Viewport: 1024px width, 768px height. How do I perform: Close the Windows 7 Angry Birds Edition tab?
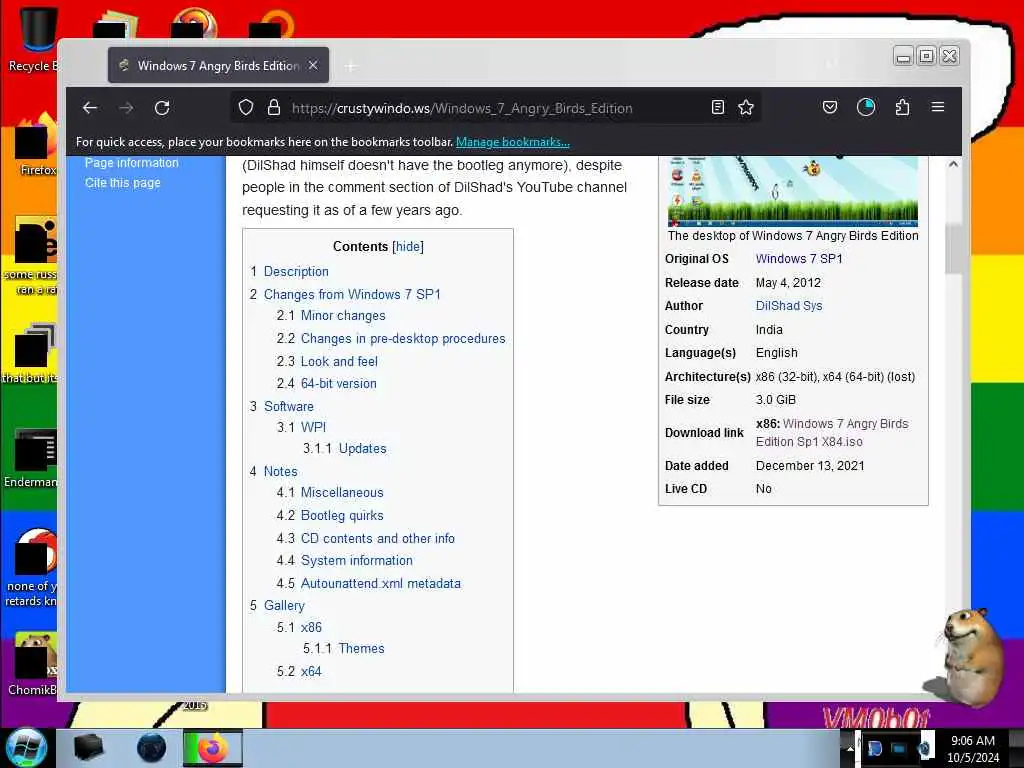coord(313,65)
